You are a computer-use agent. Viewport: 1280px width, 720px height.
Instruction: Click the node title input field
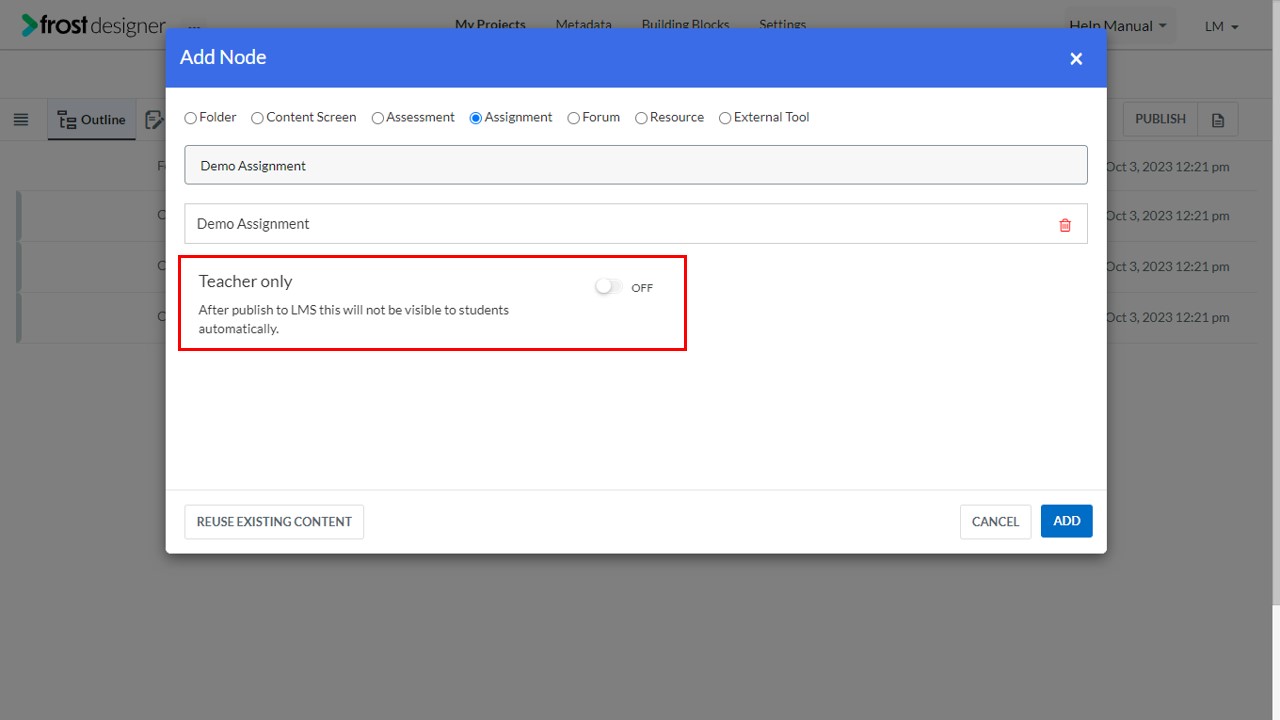coord(636,165)
